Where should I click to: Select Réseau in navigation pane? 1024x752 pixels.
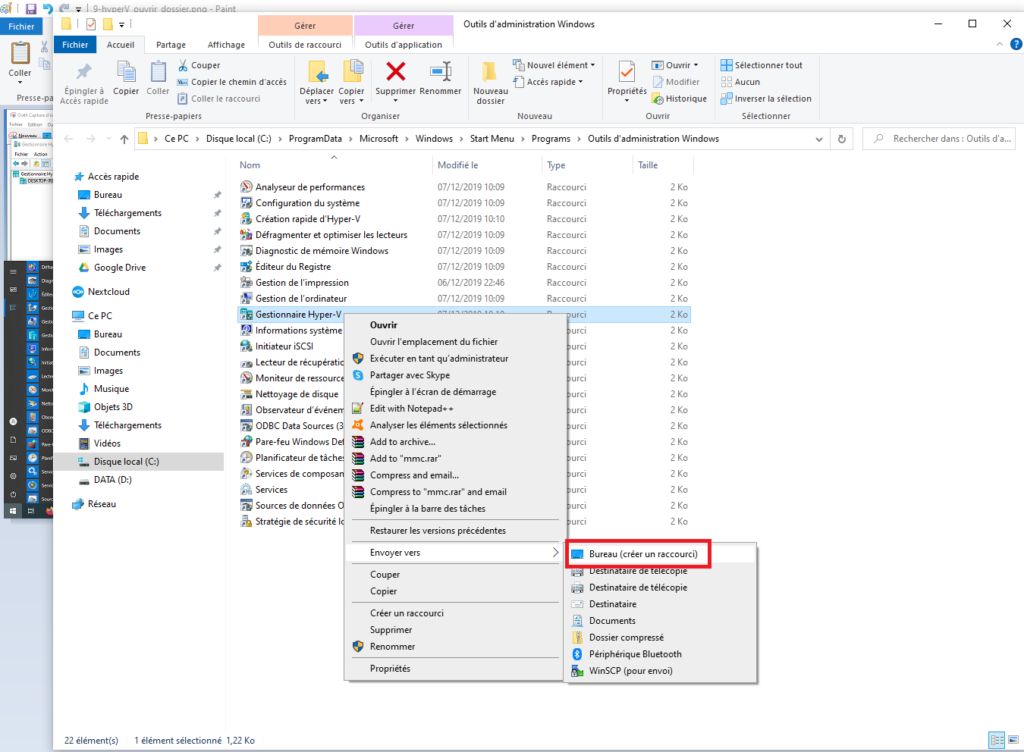coord(101,504)
